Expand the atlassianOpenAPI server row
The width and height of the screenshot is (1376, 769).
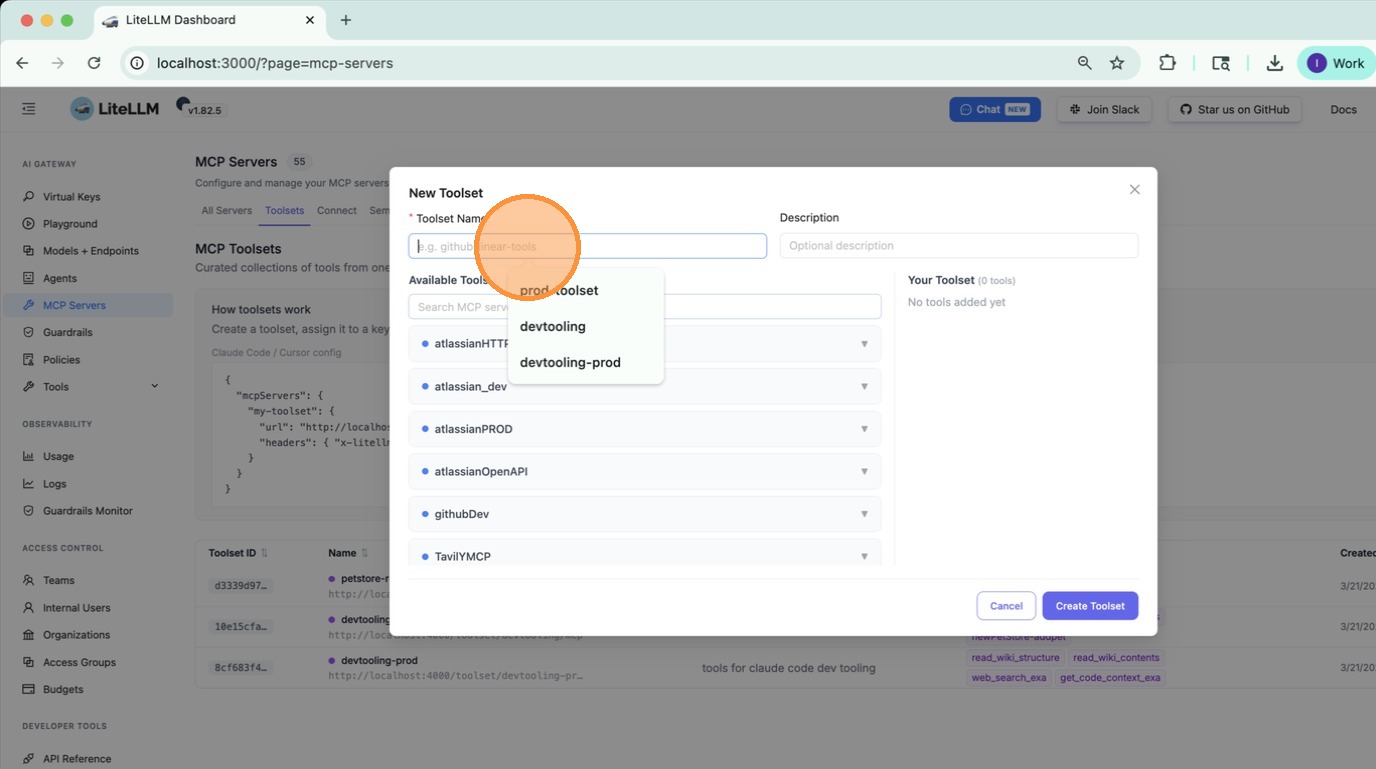[x=644, y=472]
